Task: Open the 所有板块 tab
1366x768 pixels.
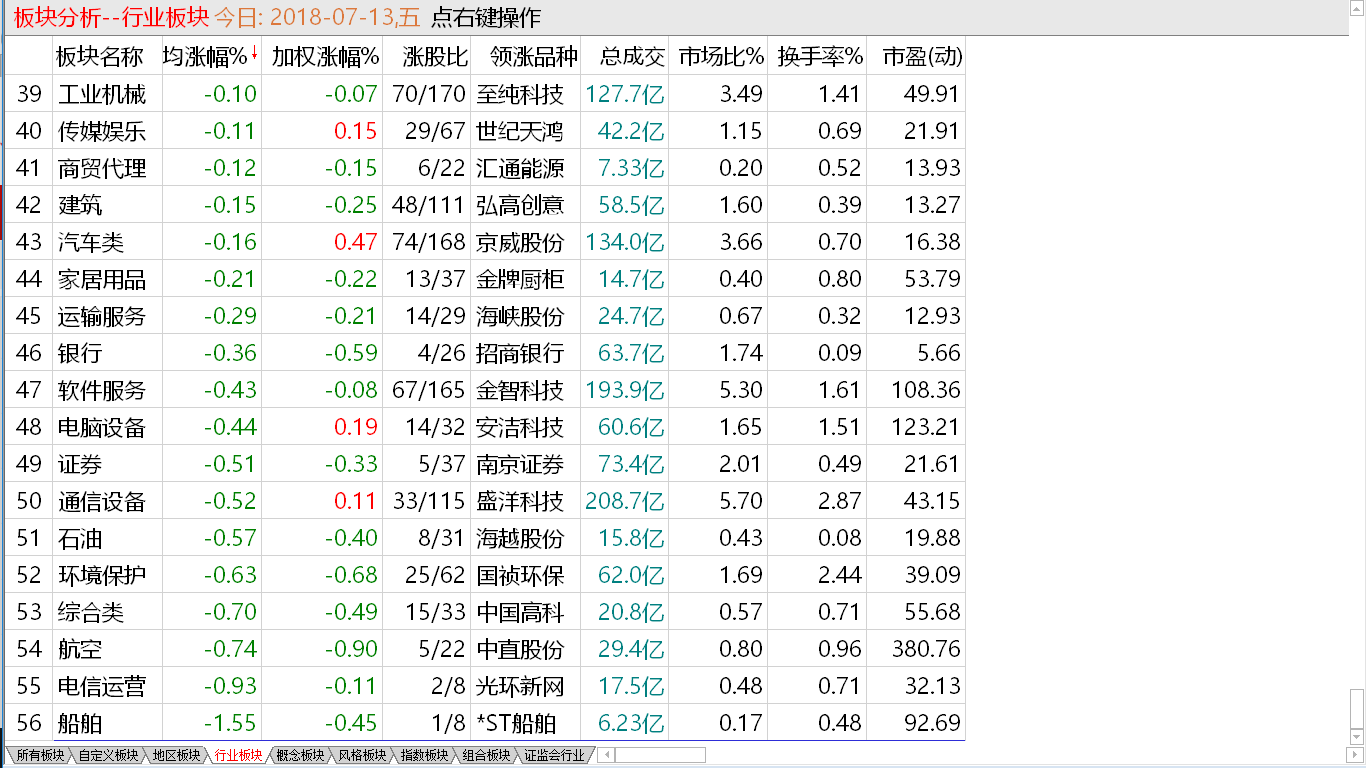Action: pyautogui.click(x=40, y=755)
